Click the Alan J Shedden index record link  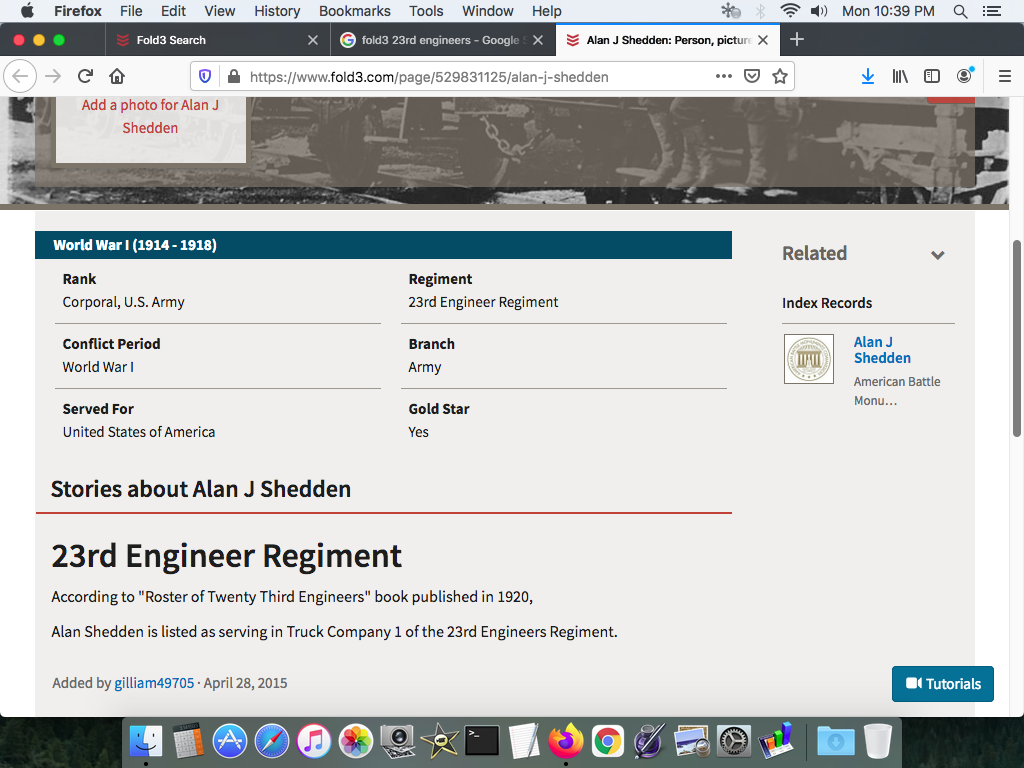881,350
